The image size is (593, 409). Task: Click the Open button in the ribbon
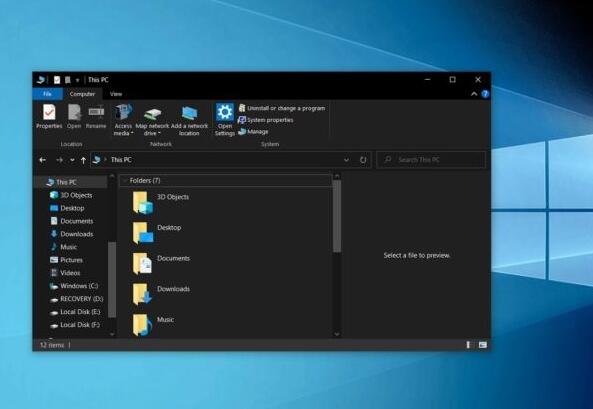[74, 117]
